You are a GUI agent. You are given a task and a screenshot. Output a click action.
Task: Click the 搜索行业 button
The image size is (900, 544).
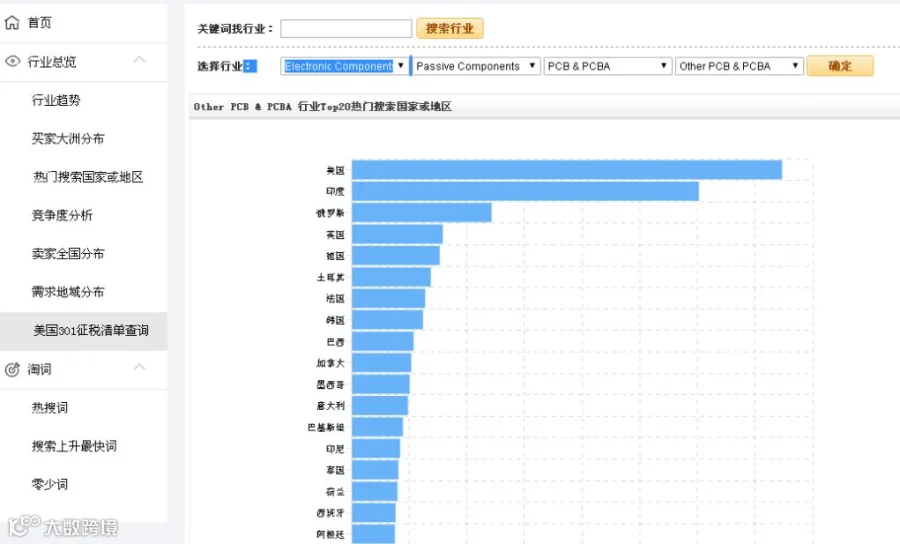[x=449, y=28]
